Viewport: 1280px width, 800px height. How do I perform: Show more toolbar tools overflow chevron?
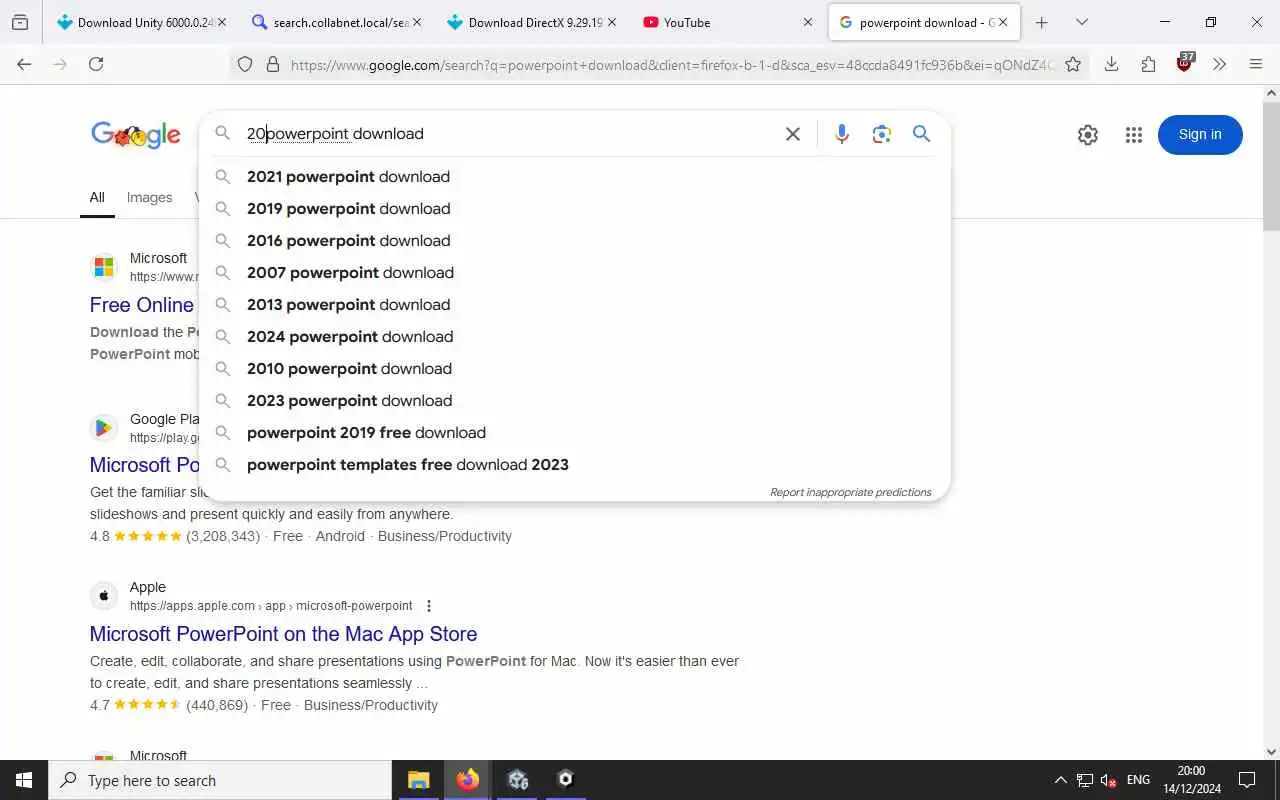1219,64
